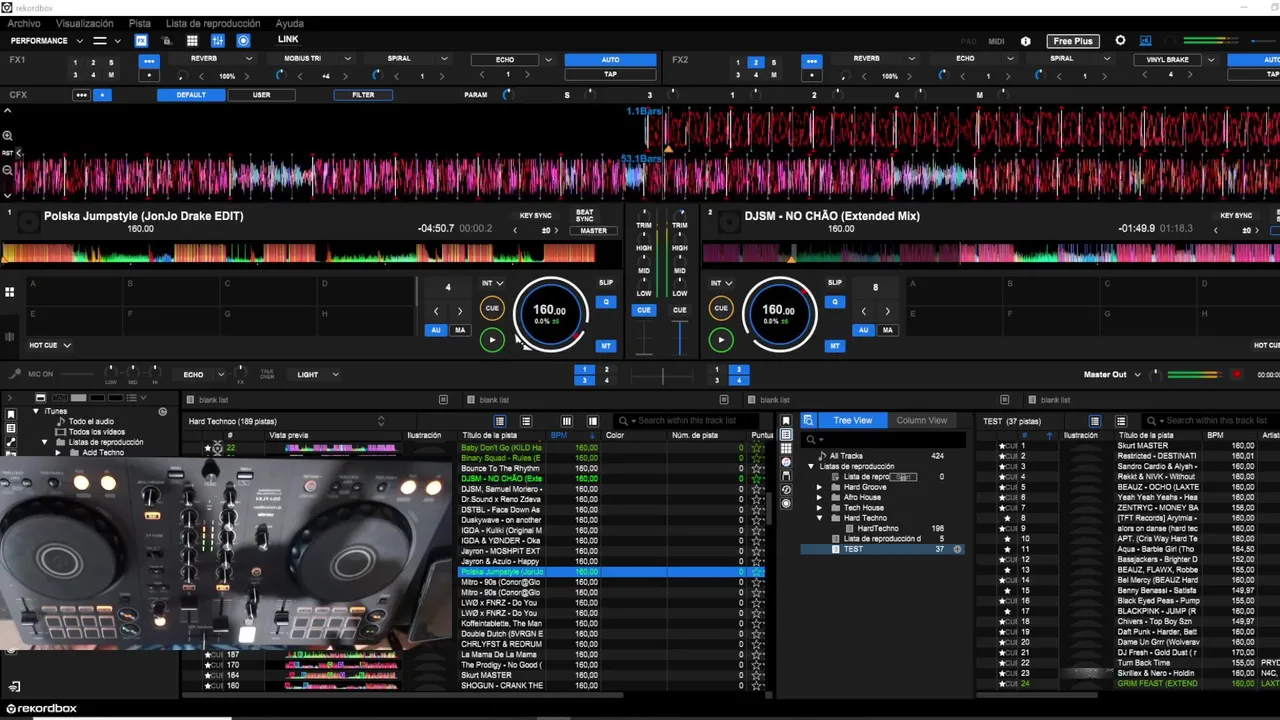Screen dimensions: 1280x720
Task: Zoom out waveform with magnifier minus
Action: (x=8, y=170)
